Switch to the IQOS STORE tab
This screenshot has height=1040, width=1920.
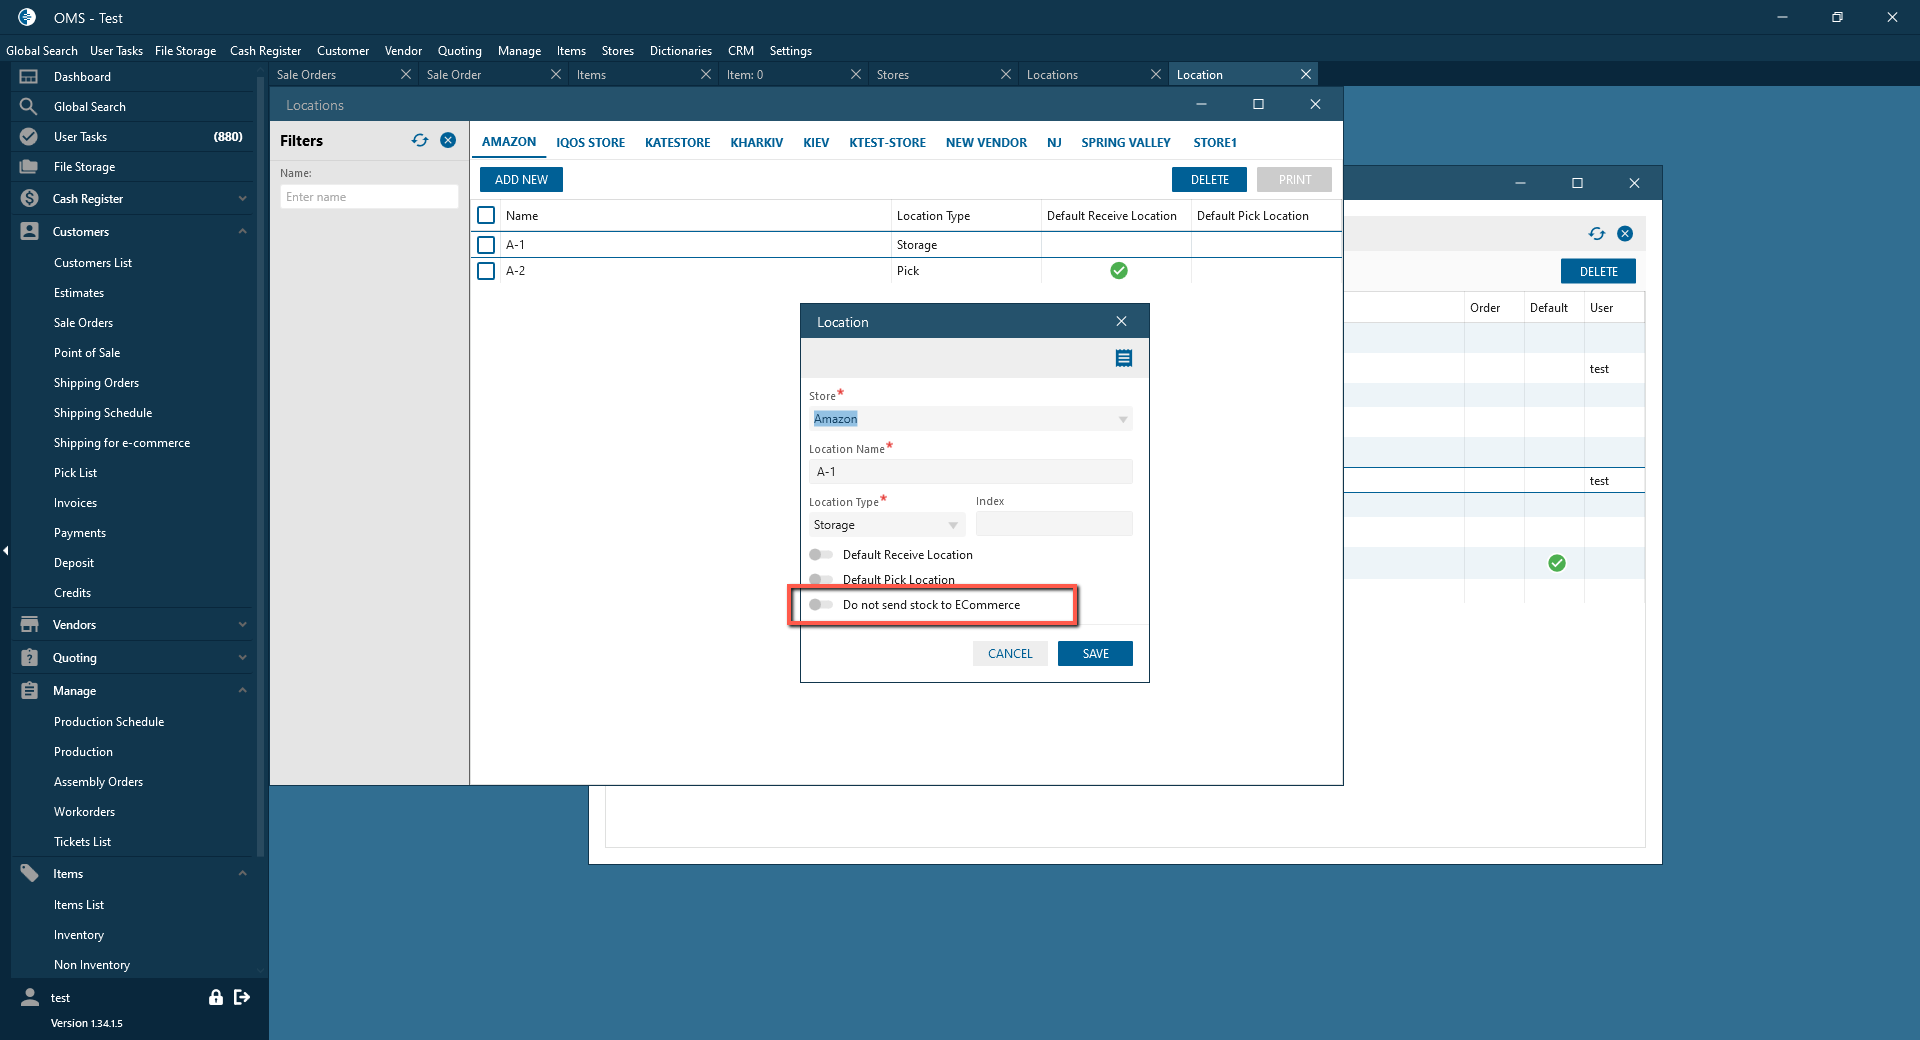tap(591, 143)
